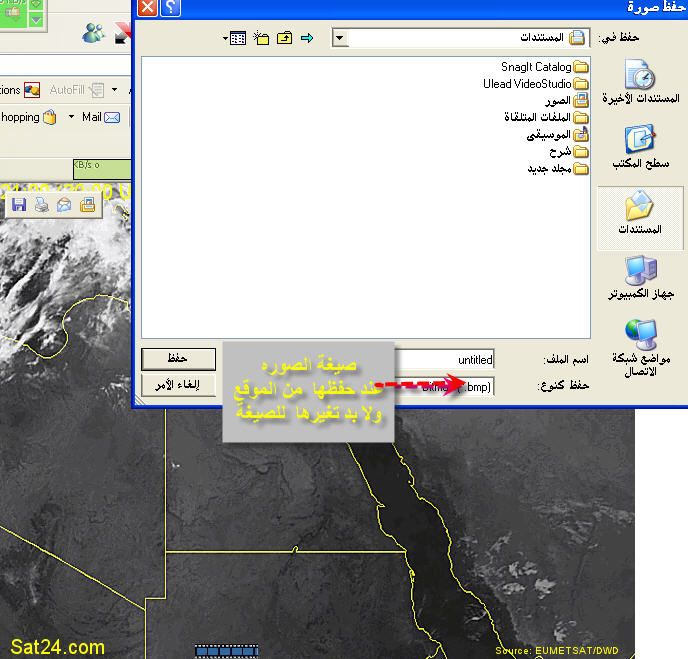Click the colorful options icon beside AutoFill

[x=32, y=90]
